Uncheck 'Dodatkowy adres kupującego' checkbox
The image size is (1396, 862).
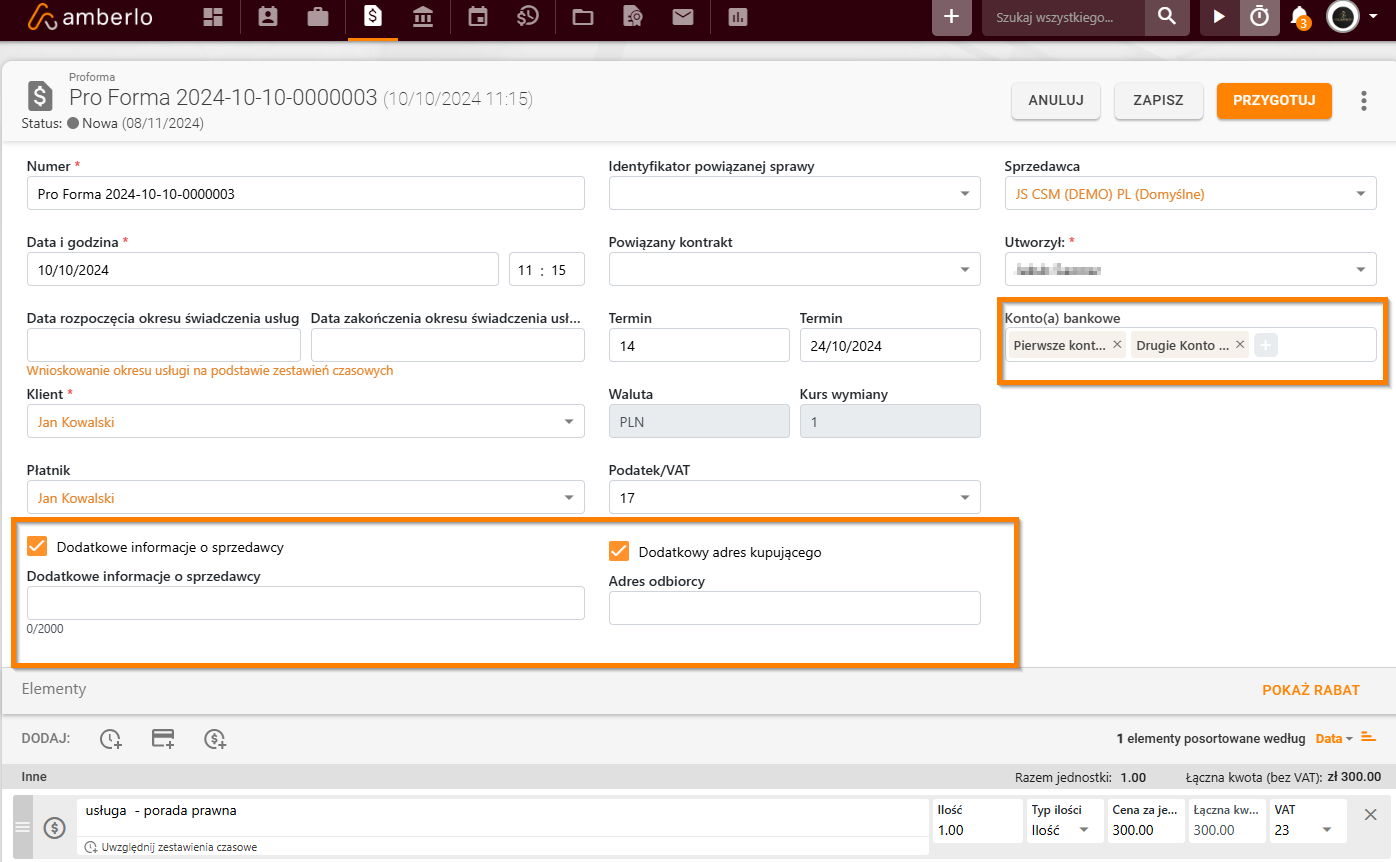click(619, 551)
